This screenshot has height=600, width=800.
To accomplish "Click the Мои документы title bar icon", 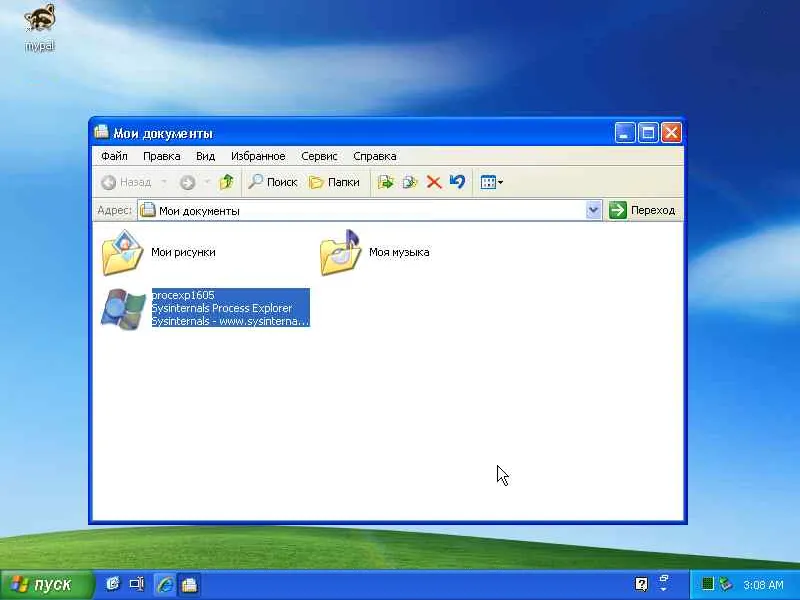I will tap(102, 132).
